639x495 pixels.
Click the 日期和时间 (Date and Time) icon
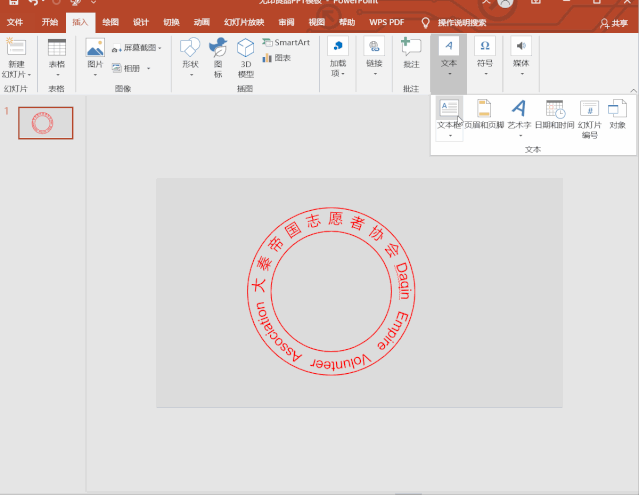[x=555, y=109]
